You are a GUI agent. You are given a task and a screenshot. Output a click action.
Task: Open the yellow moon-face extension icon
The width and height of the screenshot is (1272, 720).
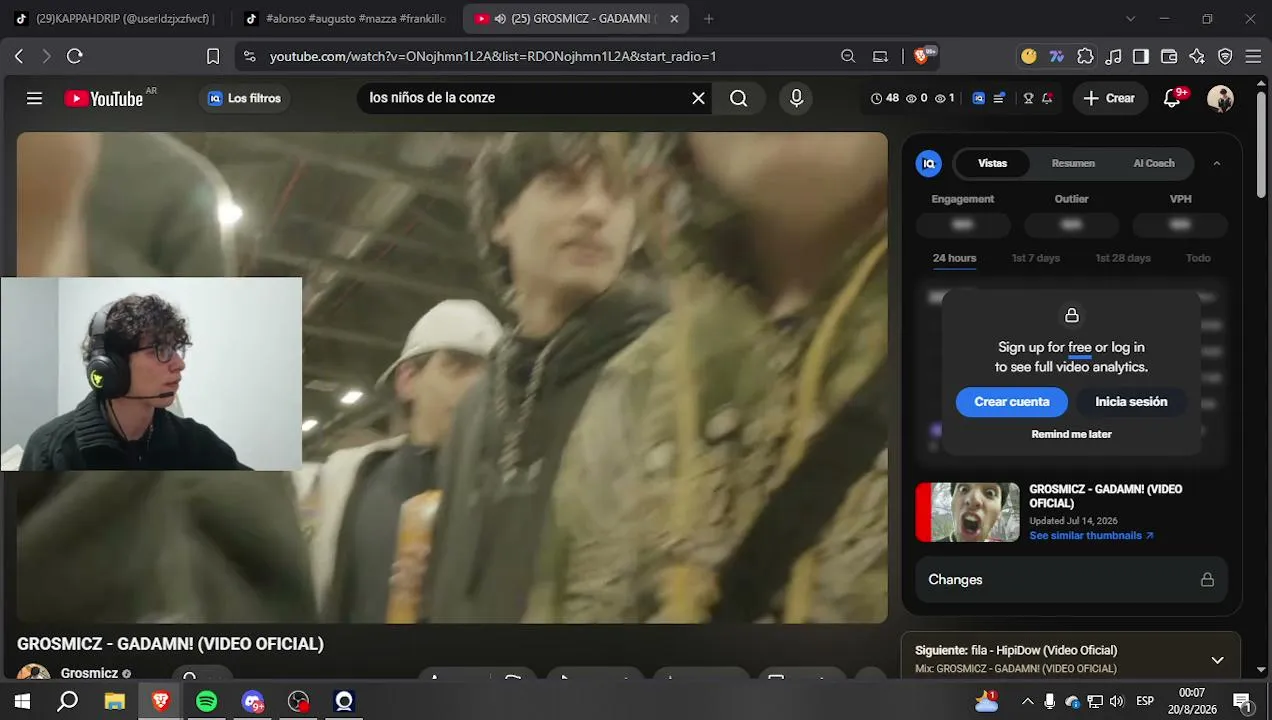(1028, 56)
